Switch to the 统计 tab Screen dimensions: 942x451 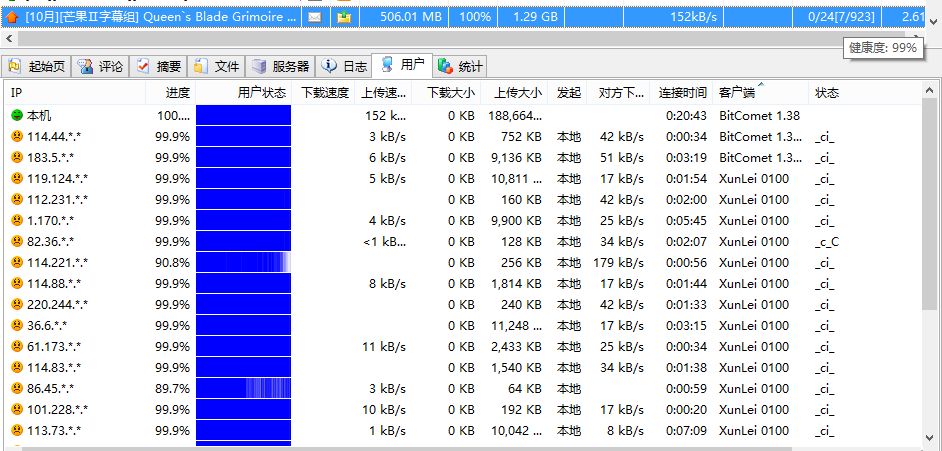click(460, 67)
